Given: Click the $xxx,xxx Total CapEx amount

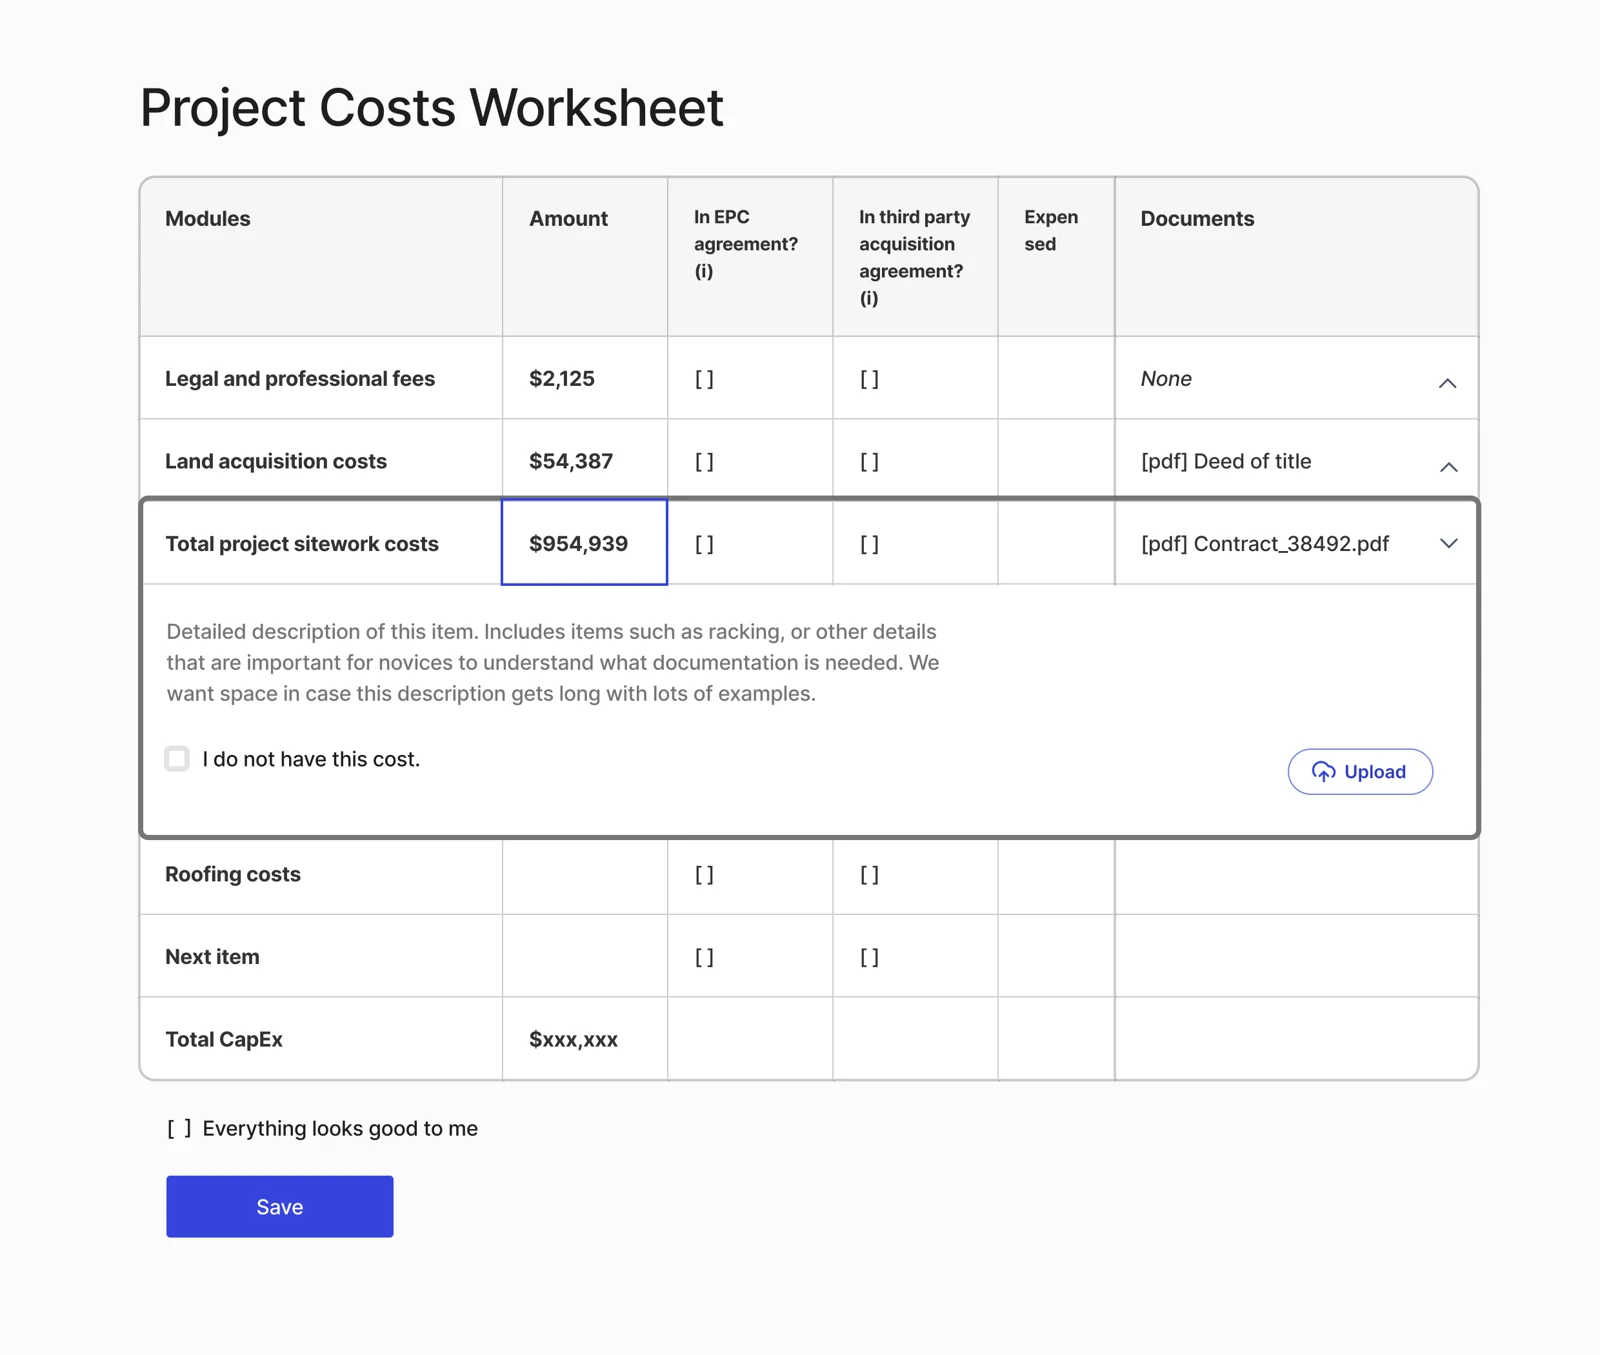Looking at the screenshot, I should (x=573, y=1039).
